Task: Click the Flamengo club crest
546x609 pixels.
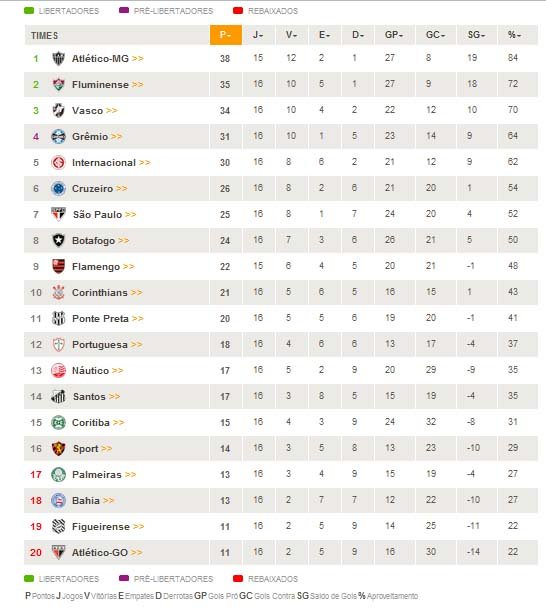Action: [58, 266]
